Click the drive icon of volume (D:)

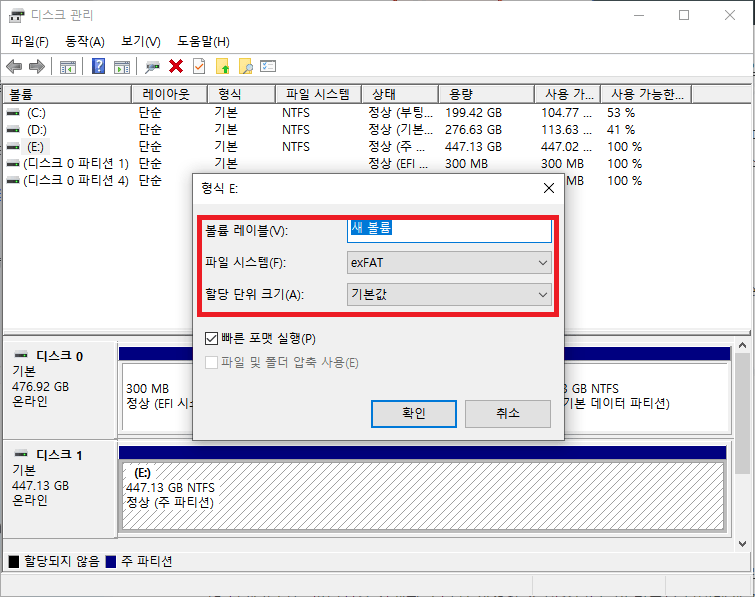coord(13,130)
